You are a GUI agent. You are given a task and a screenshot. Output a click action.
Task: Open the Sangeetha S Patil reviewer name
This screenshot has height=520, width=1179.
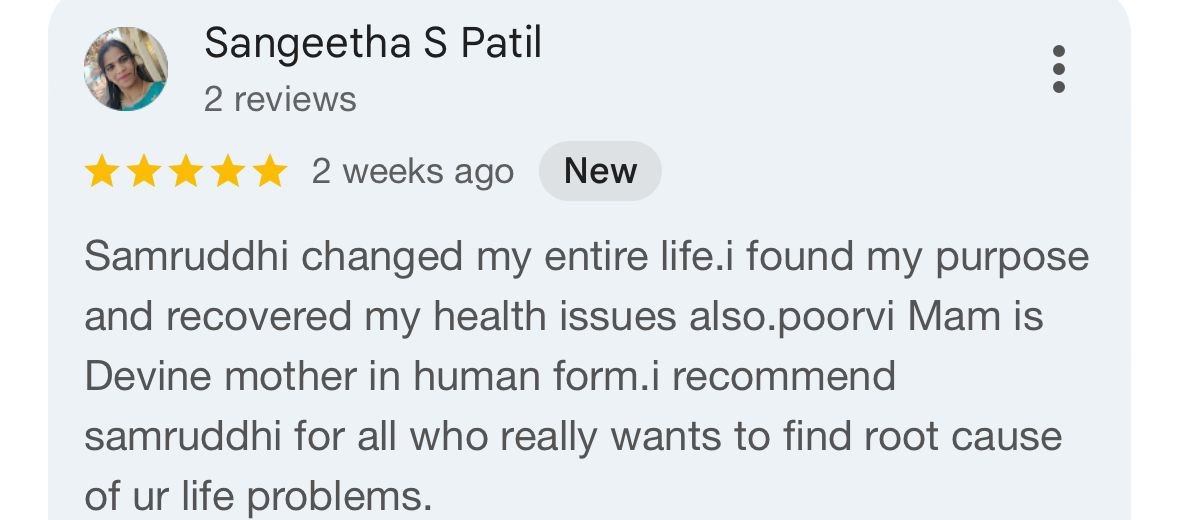click(x=372, y=44)
